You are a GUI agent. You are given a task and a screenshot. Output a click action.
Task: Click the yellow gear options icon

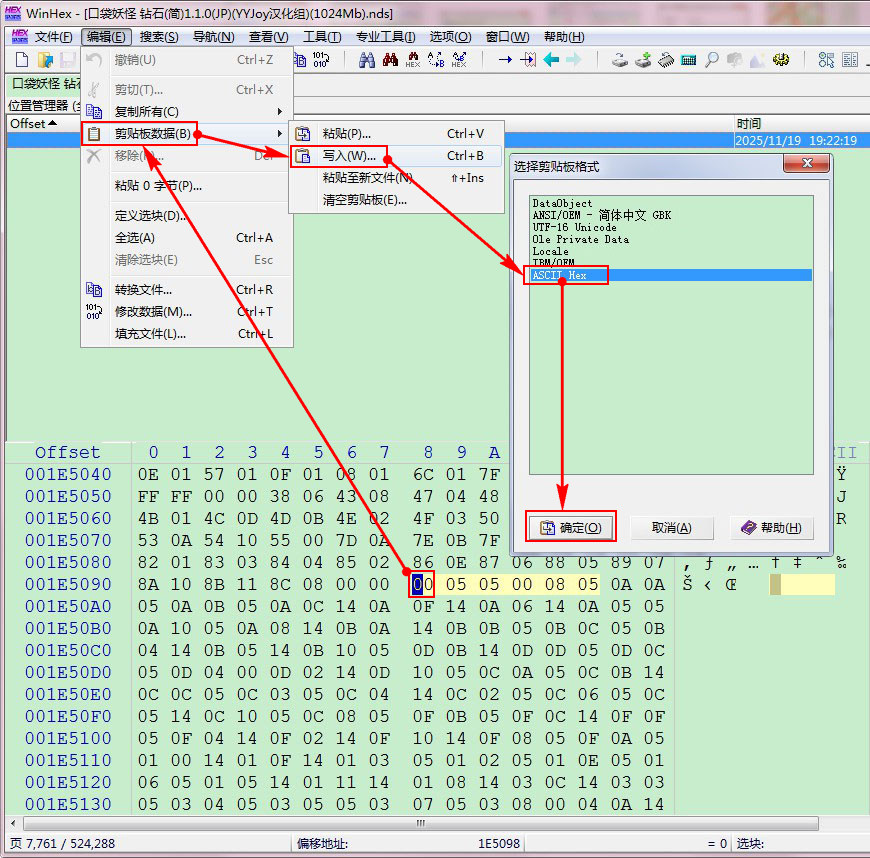pos(781,60)
